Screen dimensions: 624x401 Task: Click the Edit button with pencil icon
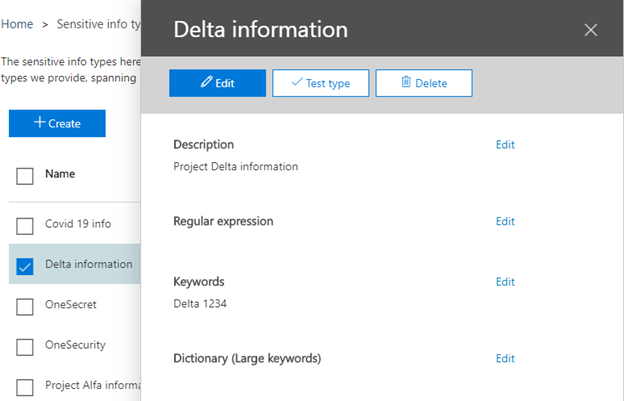tap(217, 83)
